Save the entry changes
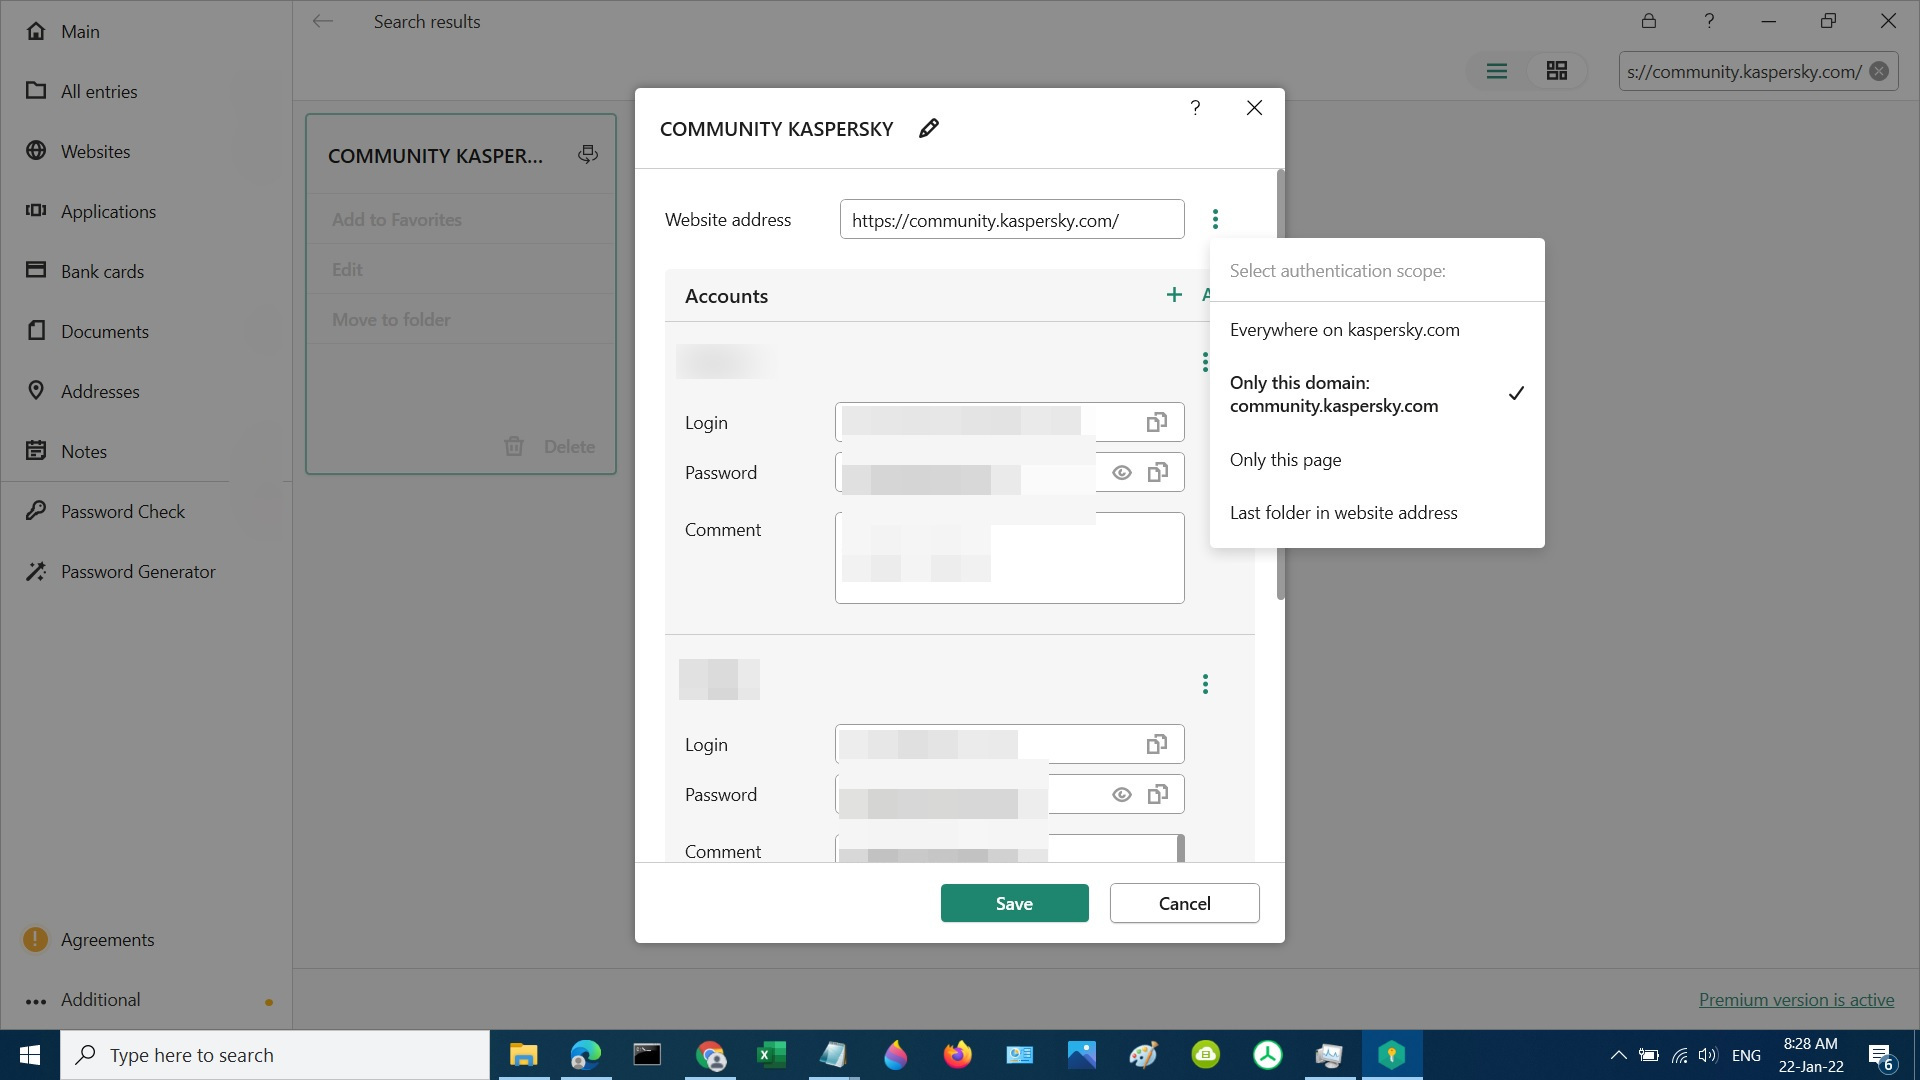The width and height of the screenshot is (1920, 1080). pos(1014,903)
